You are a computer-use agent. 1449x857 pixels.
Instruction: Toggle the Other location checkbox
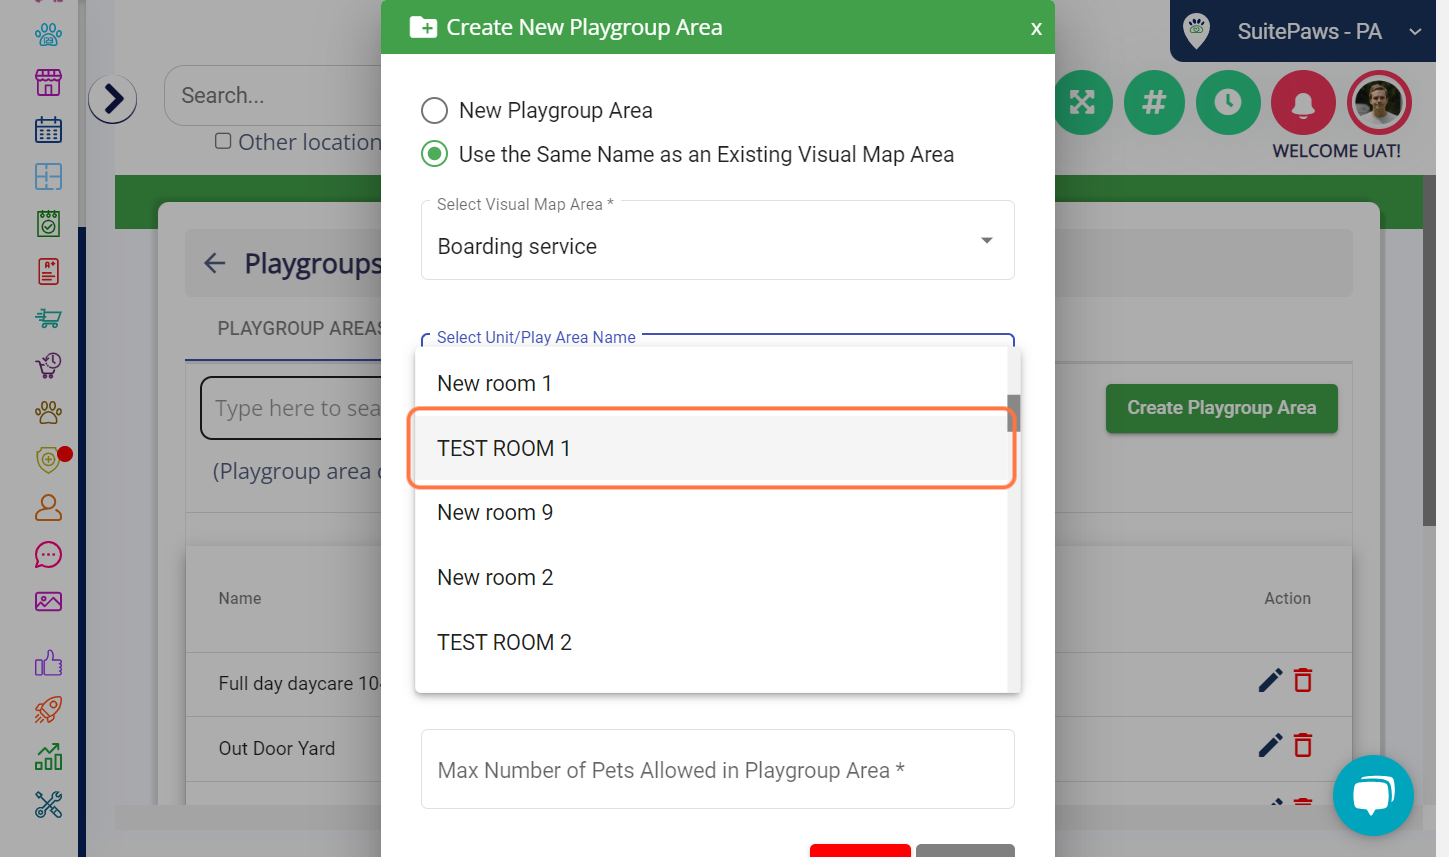[x=223, y=141]
